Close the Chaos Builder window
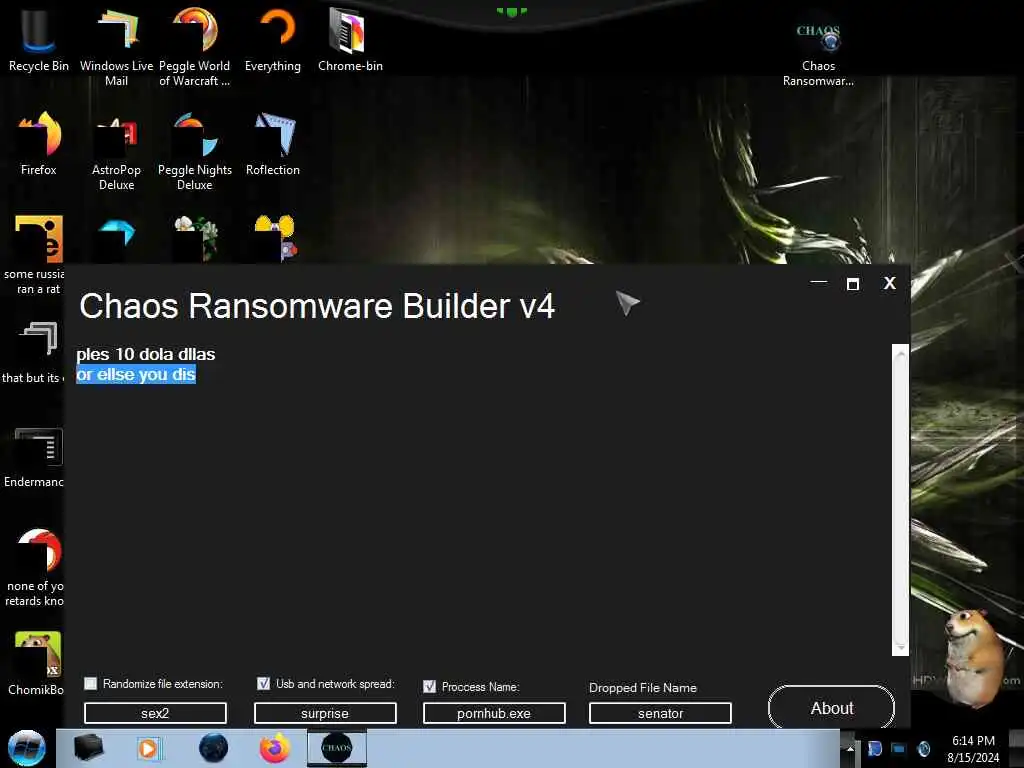Viewport: 1024px width, 768px height. [x=889, y=283]
